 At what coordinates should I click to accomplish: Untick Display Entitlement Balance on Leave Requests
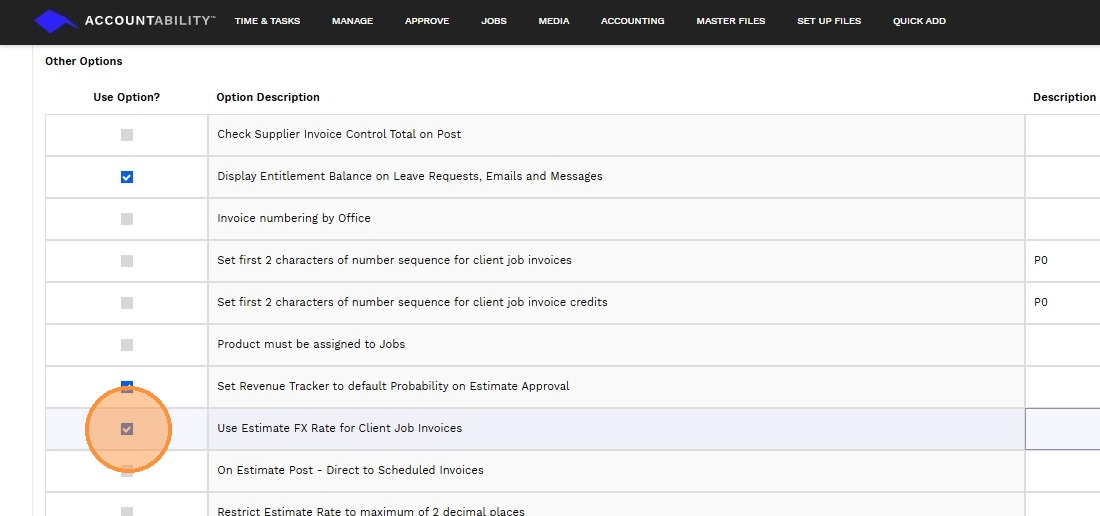coord(127,177)
